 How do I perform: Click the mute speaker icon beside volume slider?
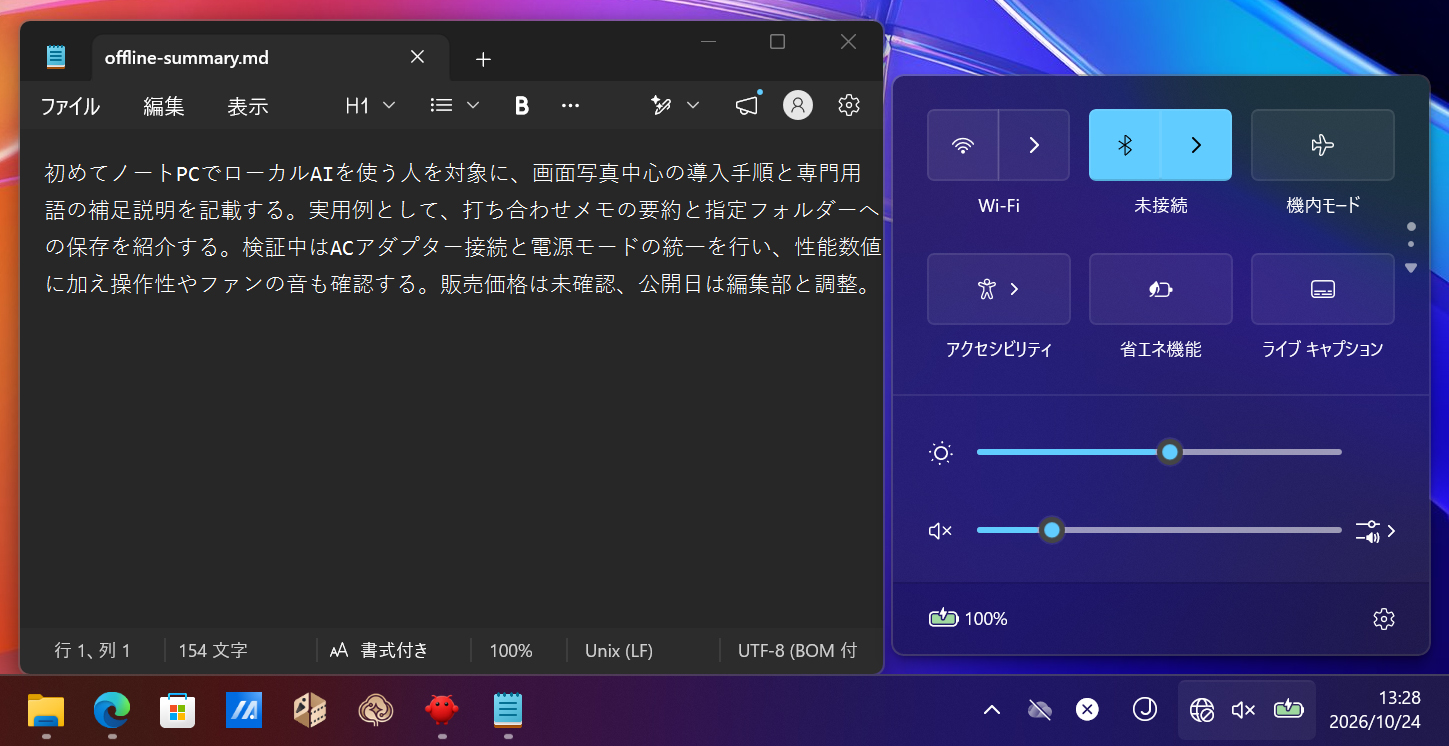coord(940,531)
